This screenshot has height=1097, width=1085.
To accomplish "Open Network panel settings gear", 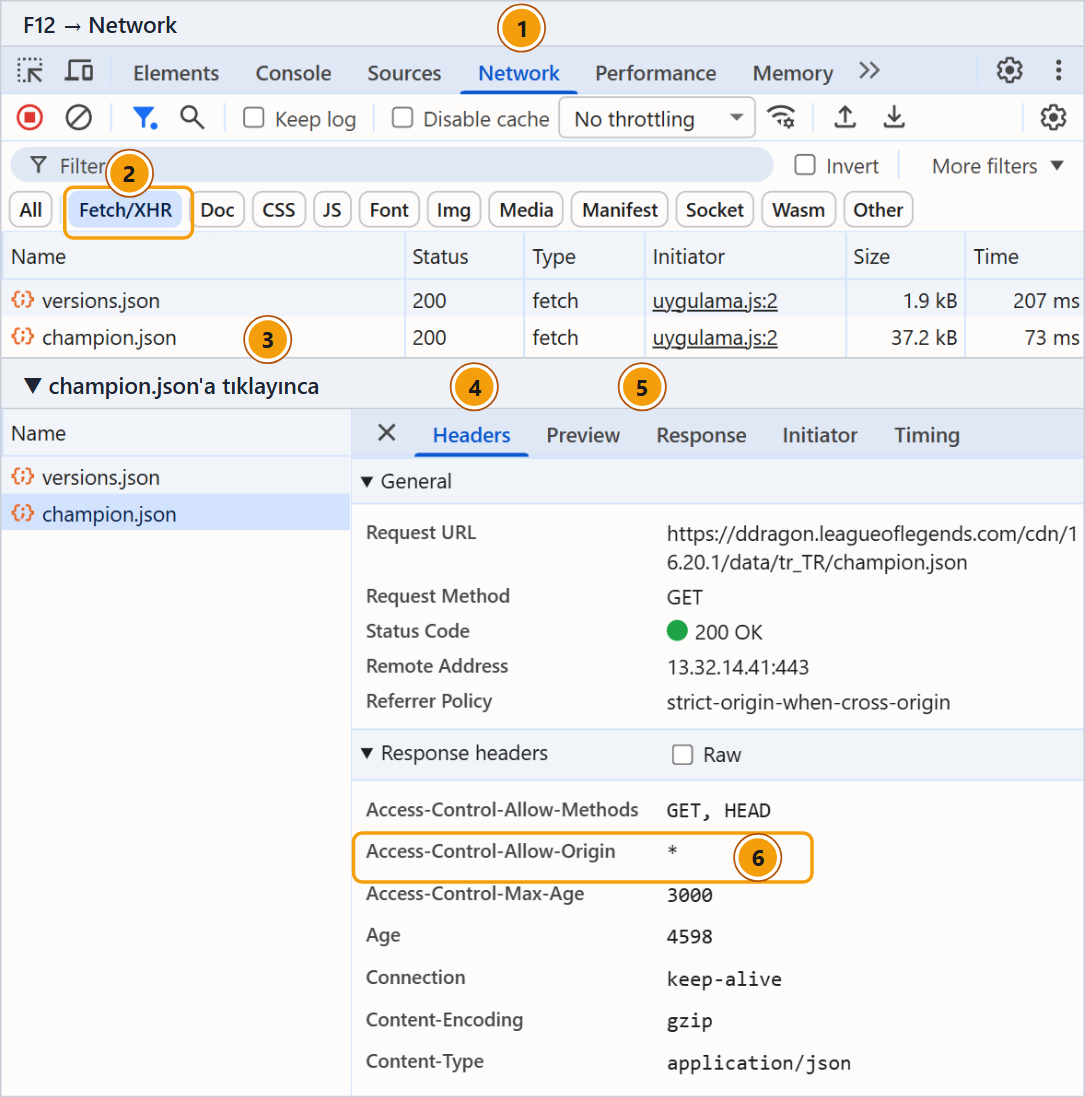I will (x=1053, y=118).
